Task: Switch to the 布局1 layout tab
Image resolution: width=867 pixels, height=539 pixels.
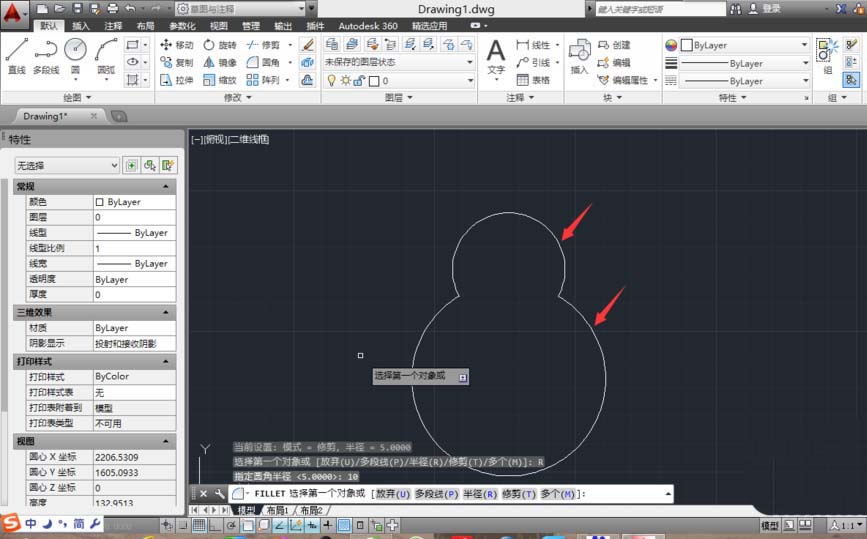Action: pos(276,510)
